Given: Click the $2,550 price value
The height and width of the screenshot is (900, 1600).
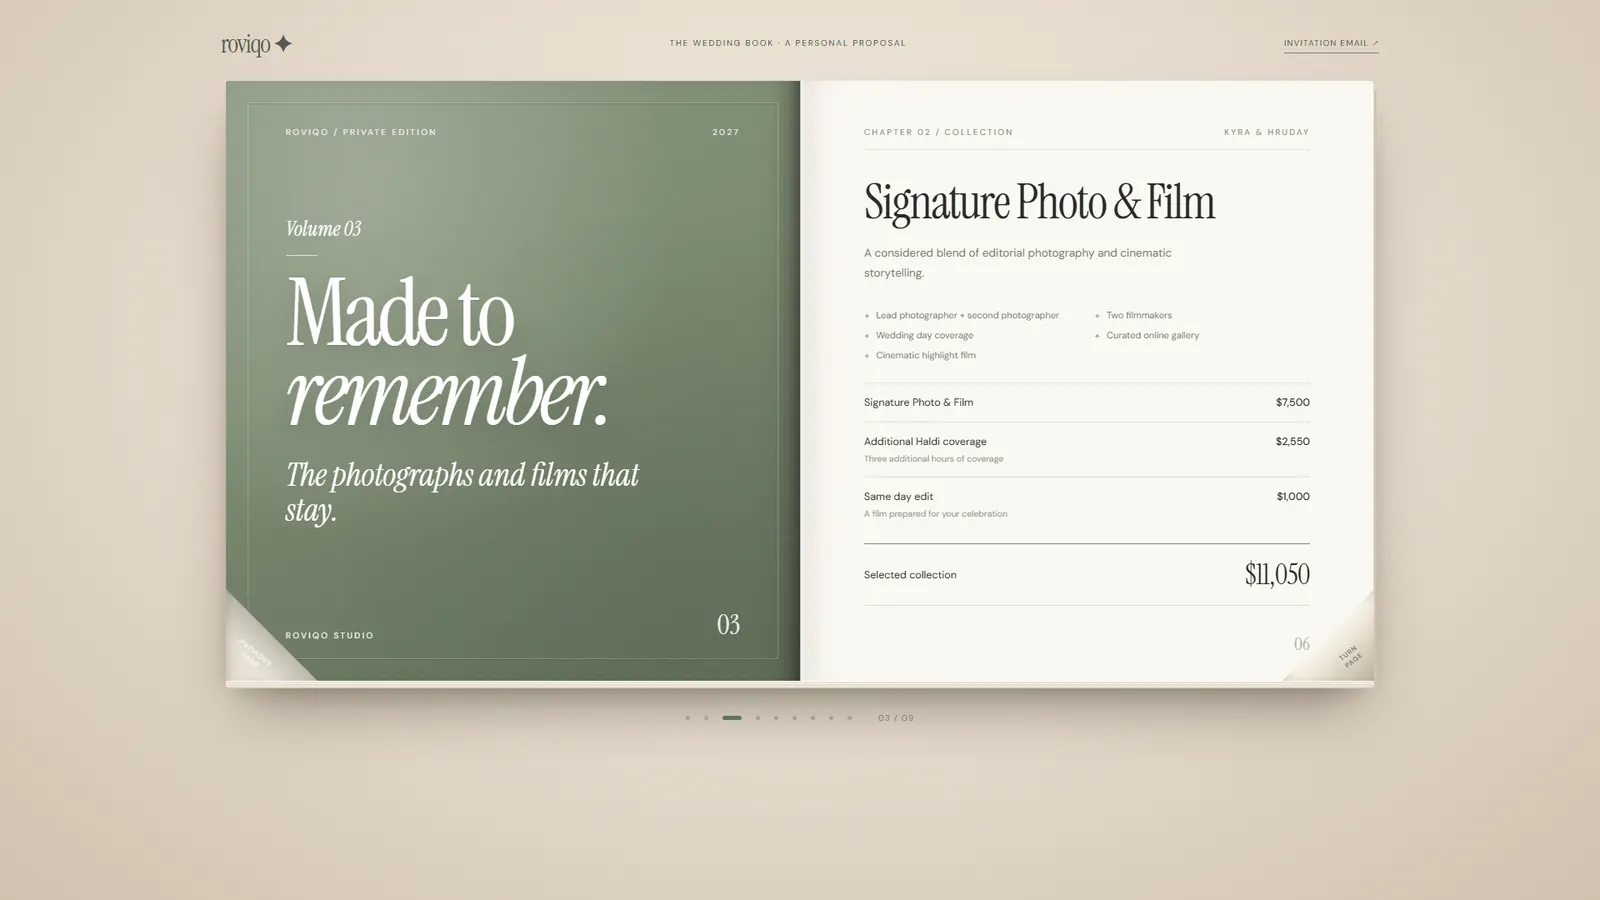Looking at the screenshot, I should point(1292,441).
